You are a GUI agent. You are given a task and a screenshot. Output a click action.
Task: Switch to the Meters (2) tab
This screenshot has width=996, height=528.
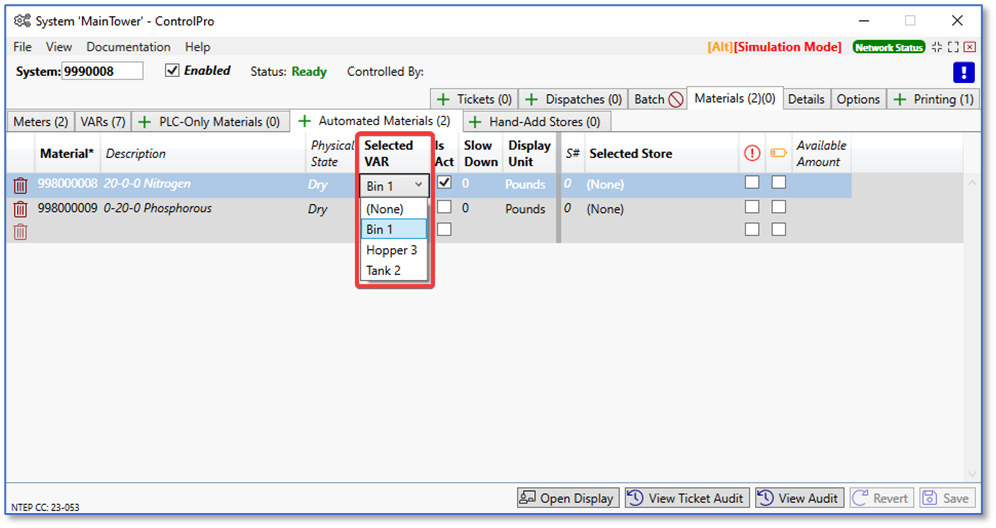40,122
